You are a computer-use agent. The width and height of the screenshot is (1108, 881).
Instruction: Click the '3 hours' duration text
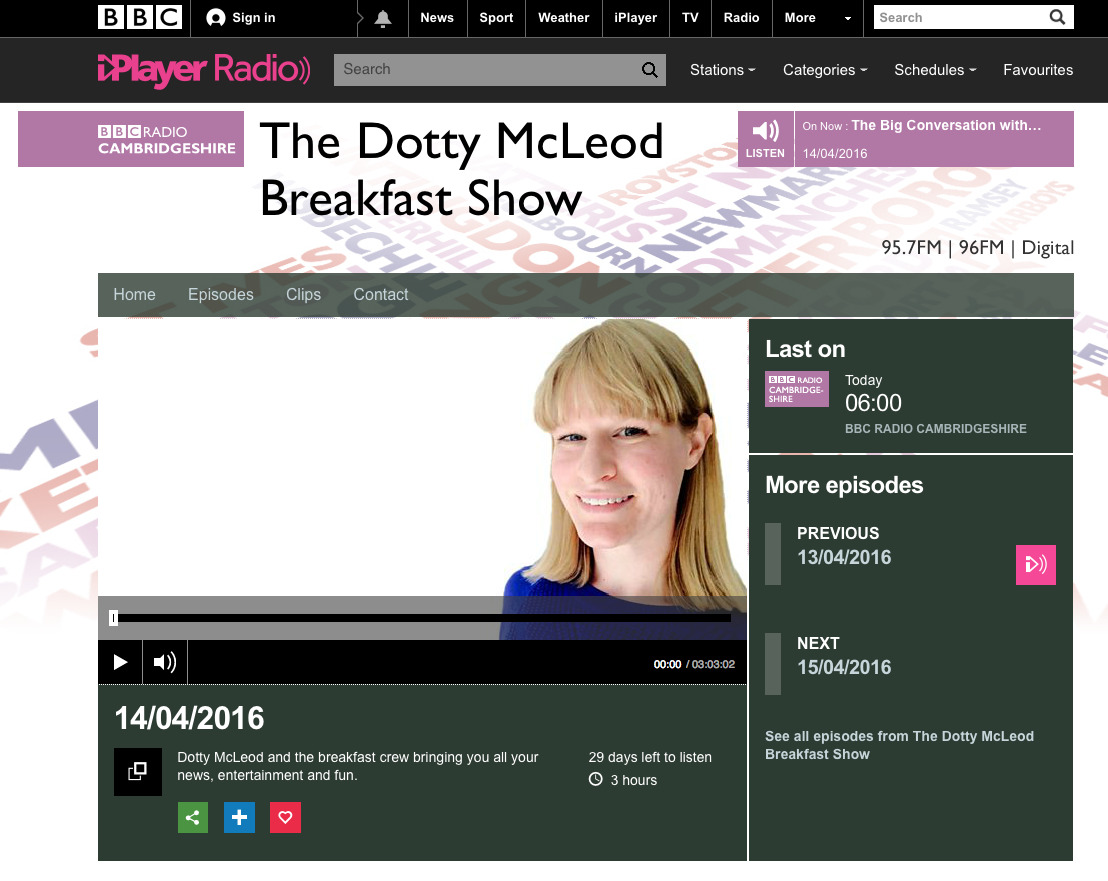tap(633, 780)
